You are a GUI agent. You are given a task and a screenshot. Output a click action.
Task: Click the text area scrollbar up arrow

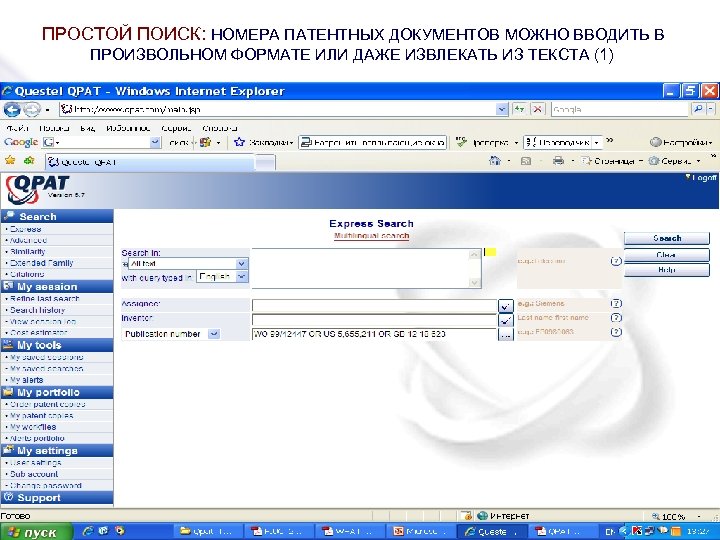pyautogui.click(x=474, y=254)
